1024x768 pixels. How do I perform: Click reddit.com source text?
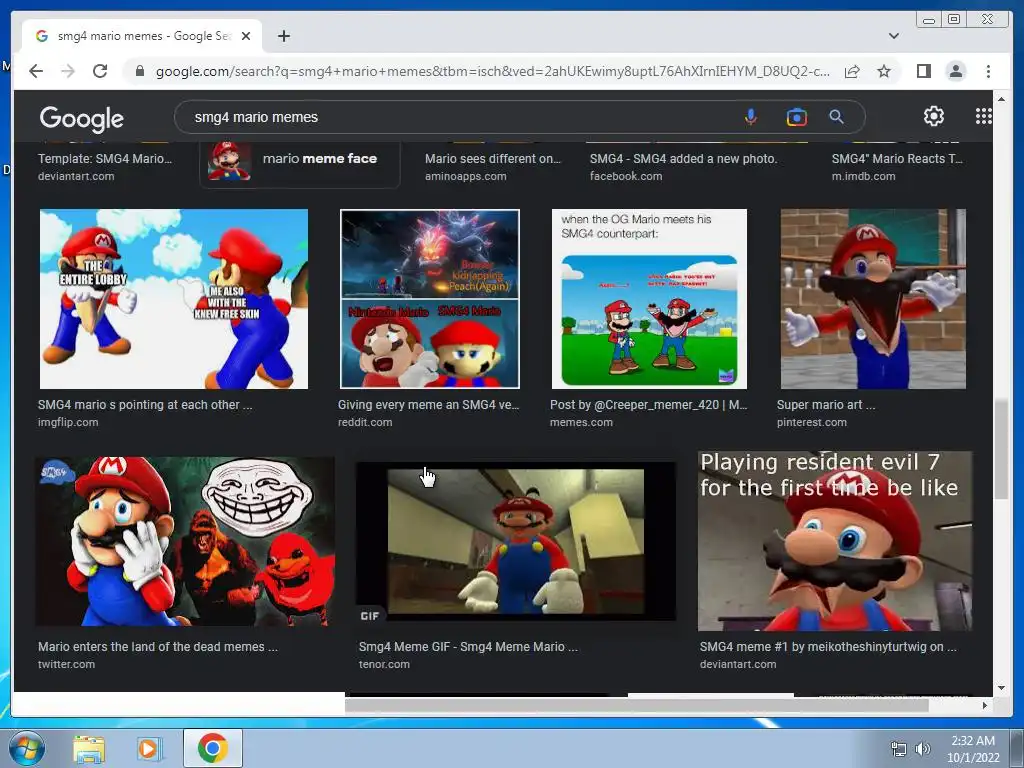365,422
